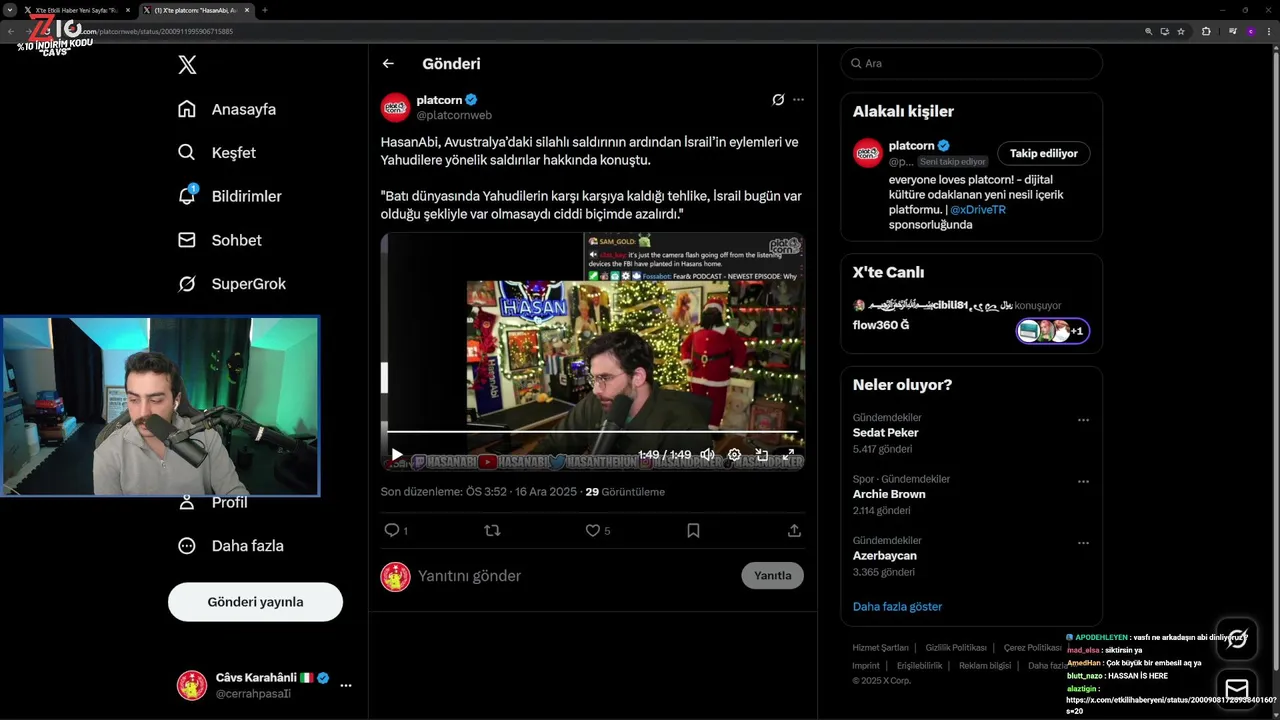This screenshot has width=1280, height=720.
Task: Click Câvs Karahânli account avatar
Action: 192,685
